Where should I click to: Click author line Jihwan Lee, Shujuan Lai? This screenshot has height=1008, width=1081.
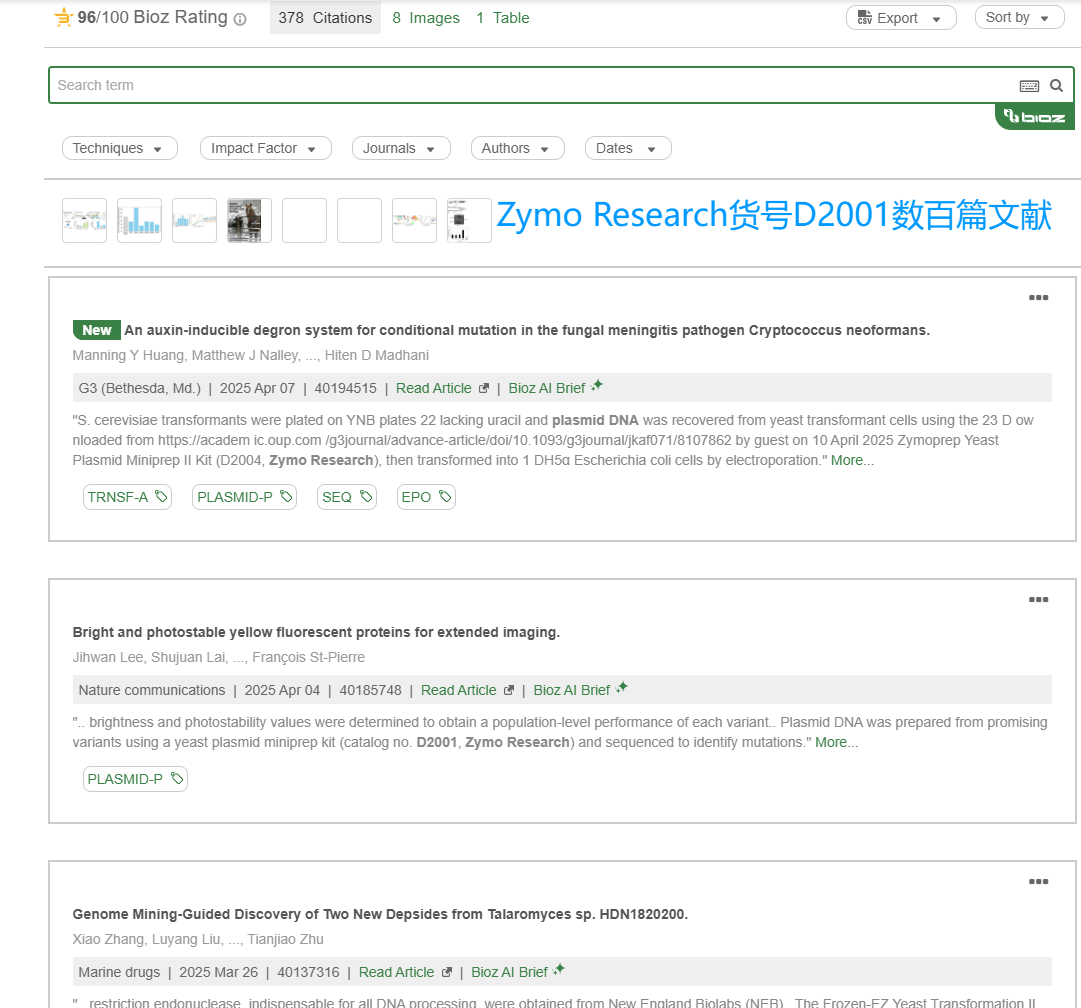219,657
